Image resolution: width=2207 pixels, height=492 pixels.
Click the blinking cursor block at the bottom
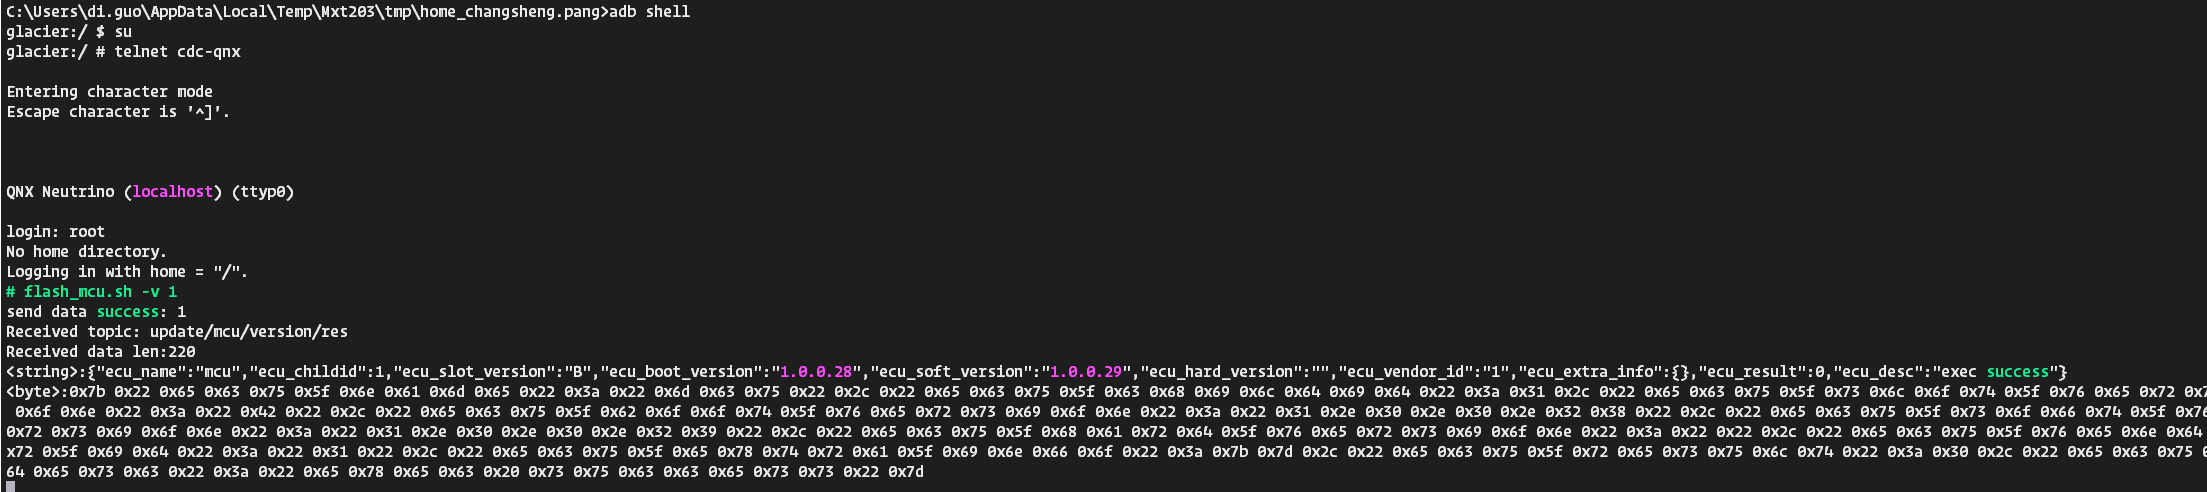point(10,487)
